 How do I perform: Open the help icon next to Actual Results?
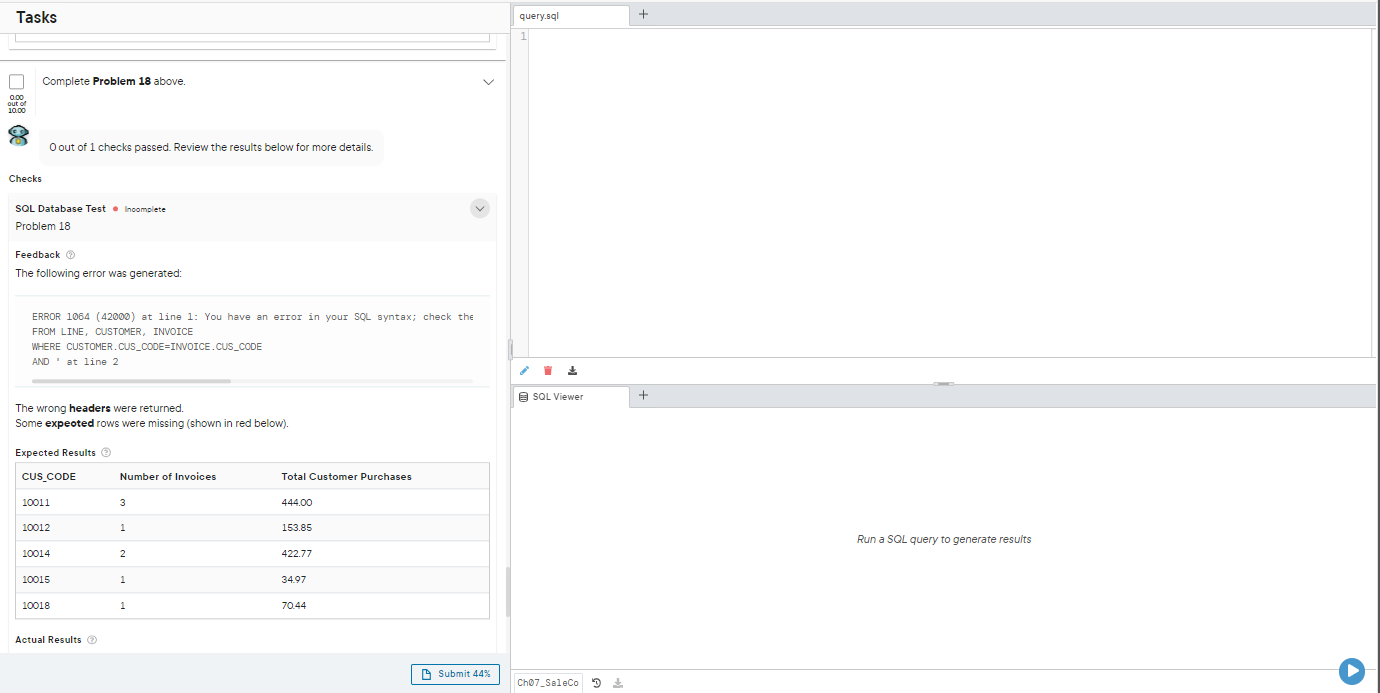point(92,640)
